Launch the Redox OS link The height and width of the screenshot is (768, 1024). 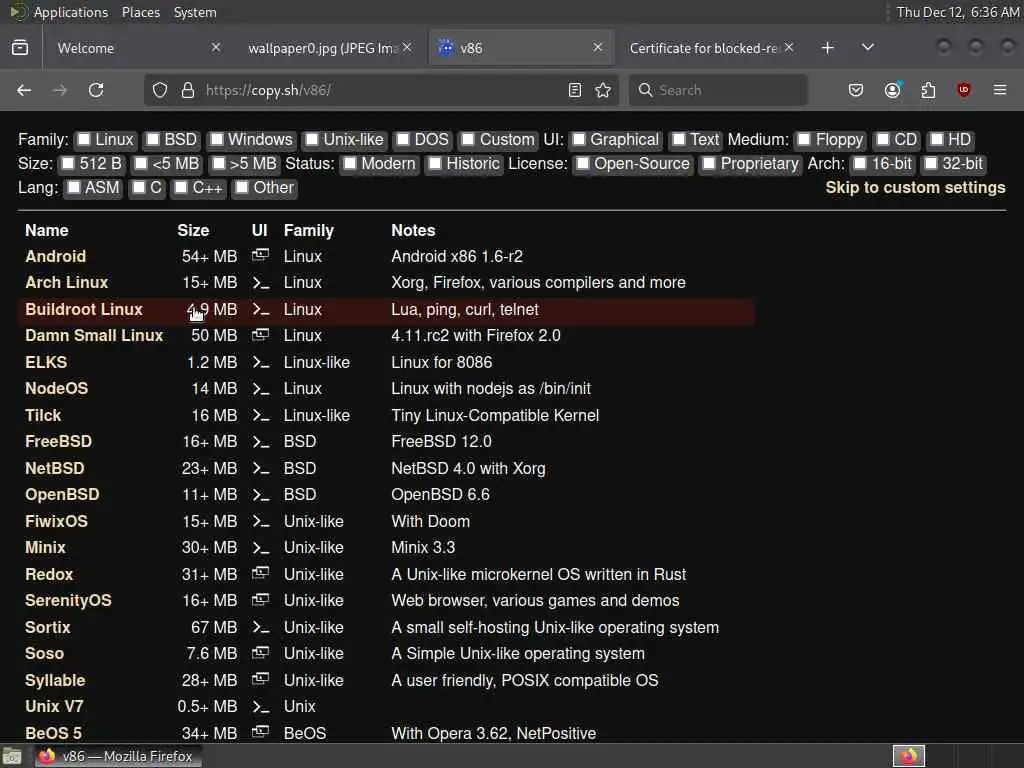pyautogui.click(x=49, y=574)
